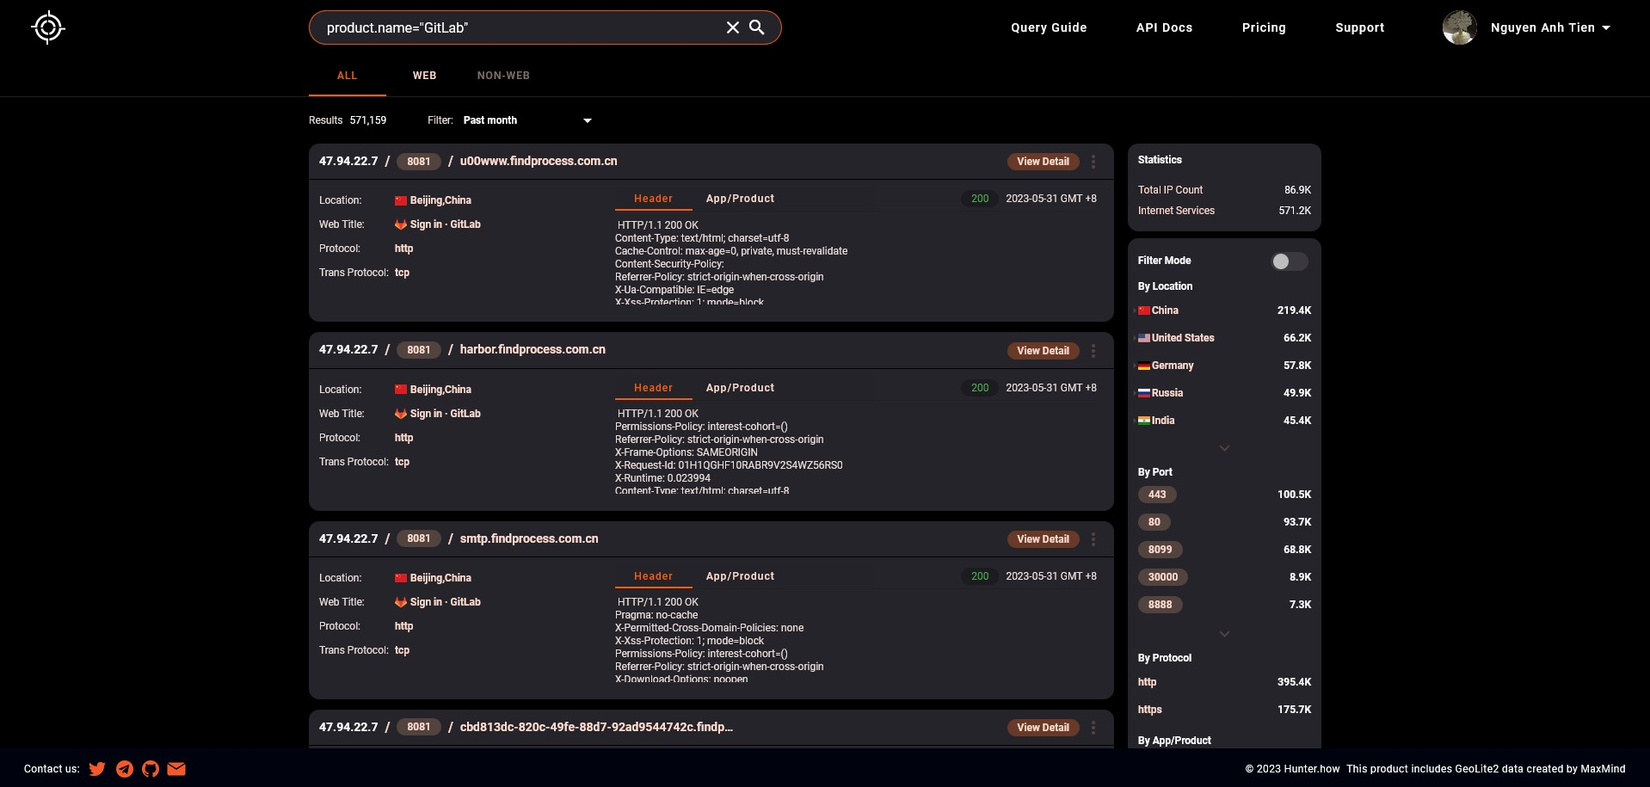Viewport: 1650px width, 787px height.
Task: Open the Twitter contact icon
Action: pos(97,769)
